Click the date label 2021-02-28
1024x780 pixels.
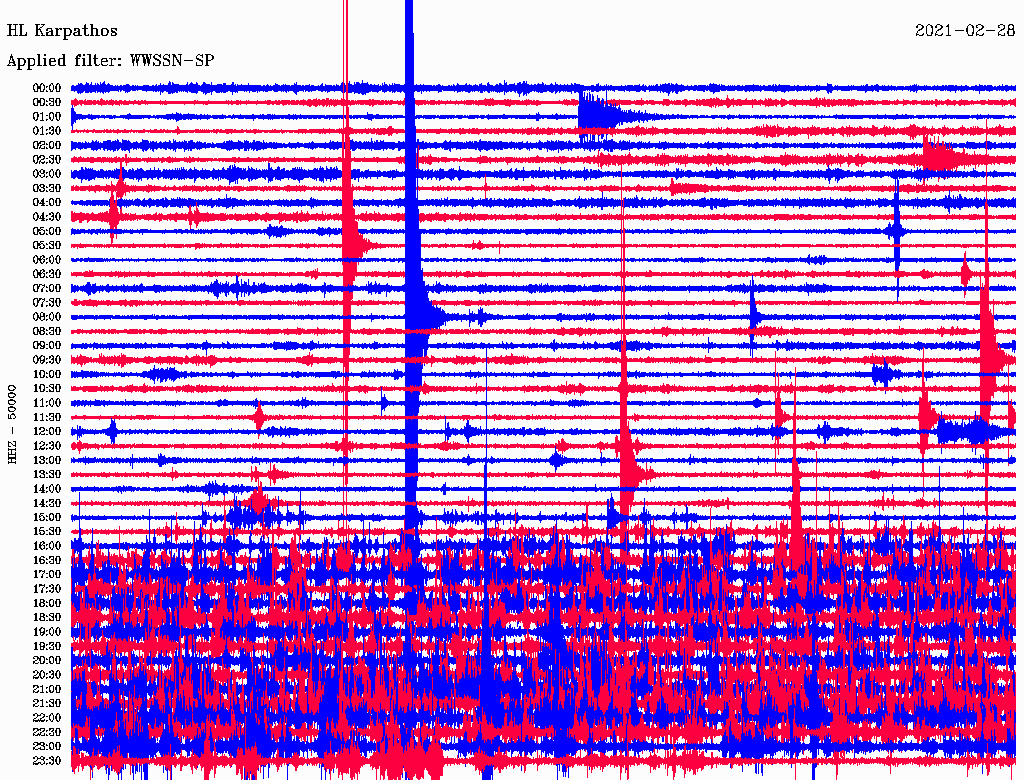click(x=965, y=30)
